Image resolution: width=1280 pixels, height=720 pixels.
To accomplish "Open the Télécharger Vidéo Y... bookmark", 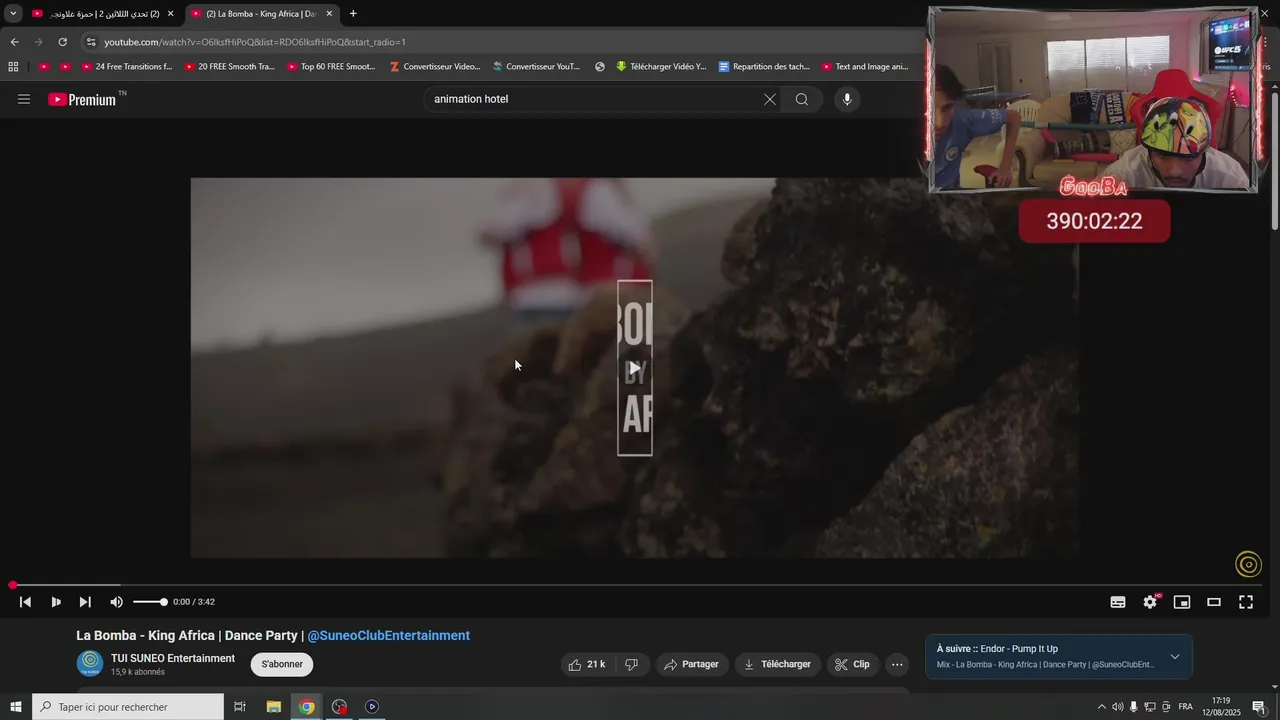I will (661, 67).
